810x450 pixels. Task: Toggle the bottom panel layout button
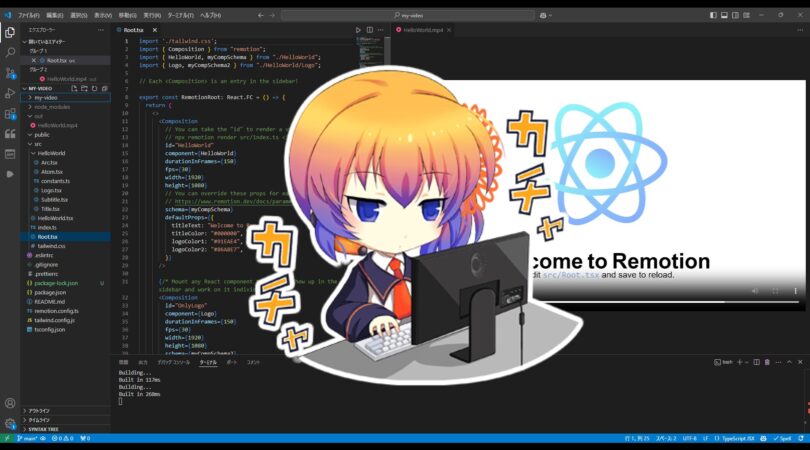pyautogui.click(x=724, y=15)
